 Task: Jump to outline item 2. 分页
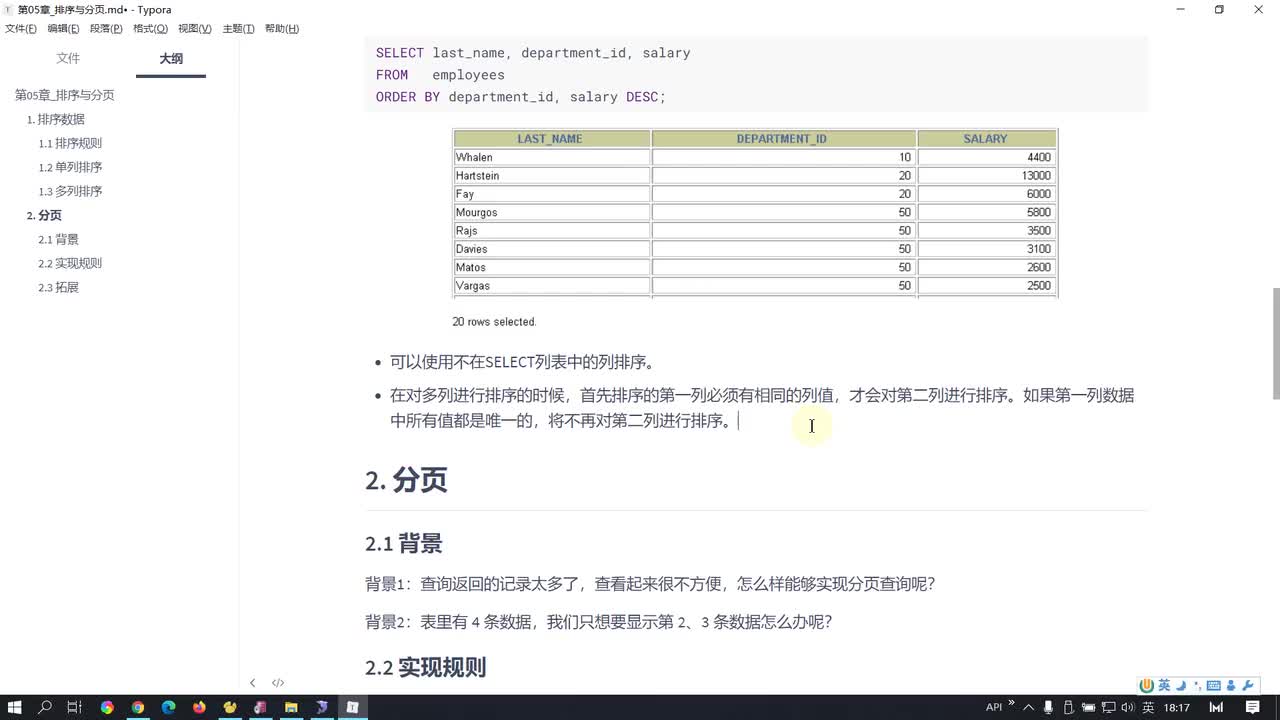(44, 215)
